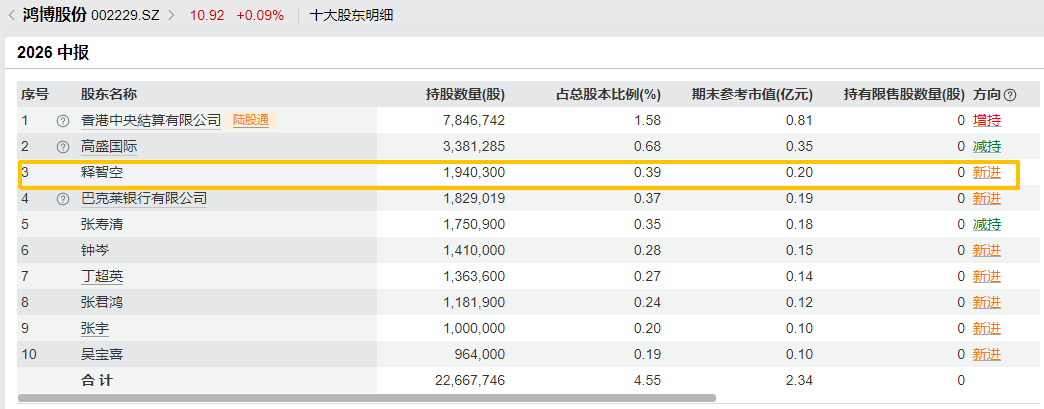Screen dimensions: 1044x409
Task: Go to next stock with right chevron
Action: click(172, 15)
